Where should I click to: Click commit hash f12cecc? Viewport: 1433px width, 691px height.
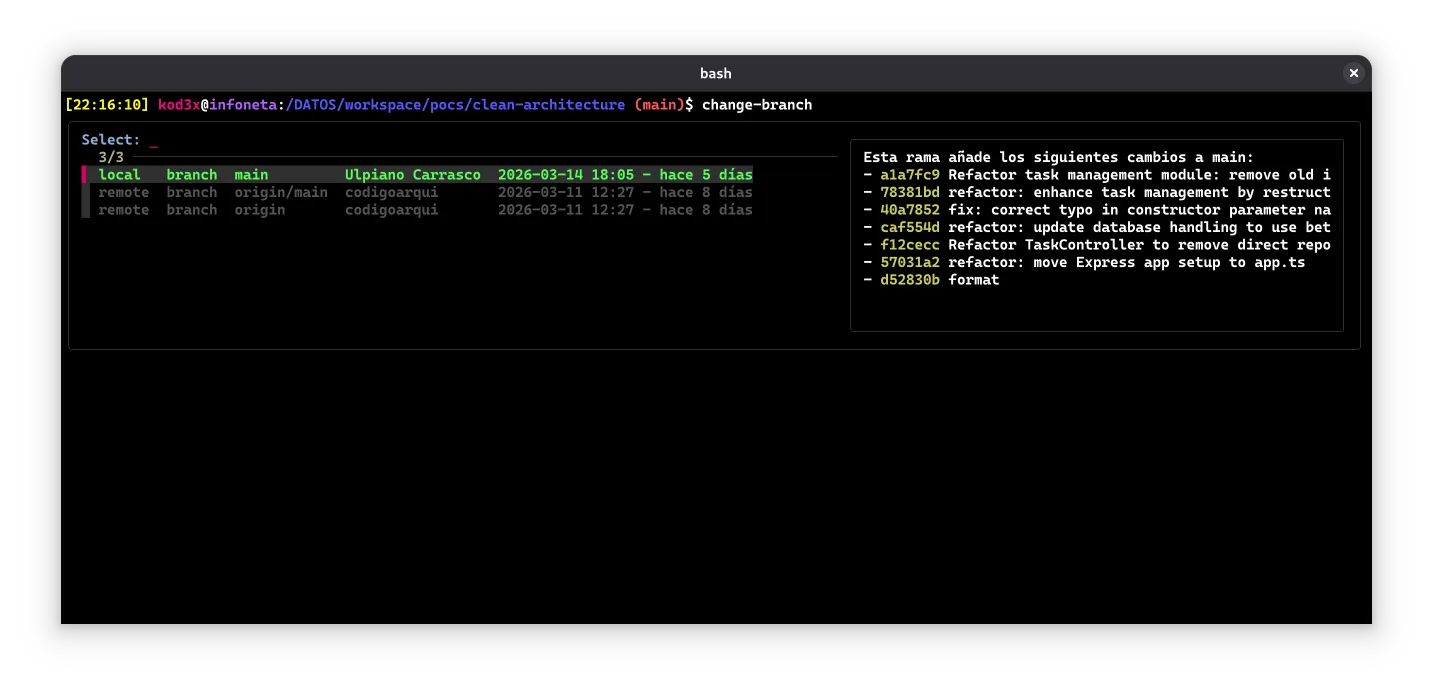point(910,245)
